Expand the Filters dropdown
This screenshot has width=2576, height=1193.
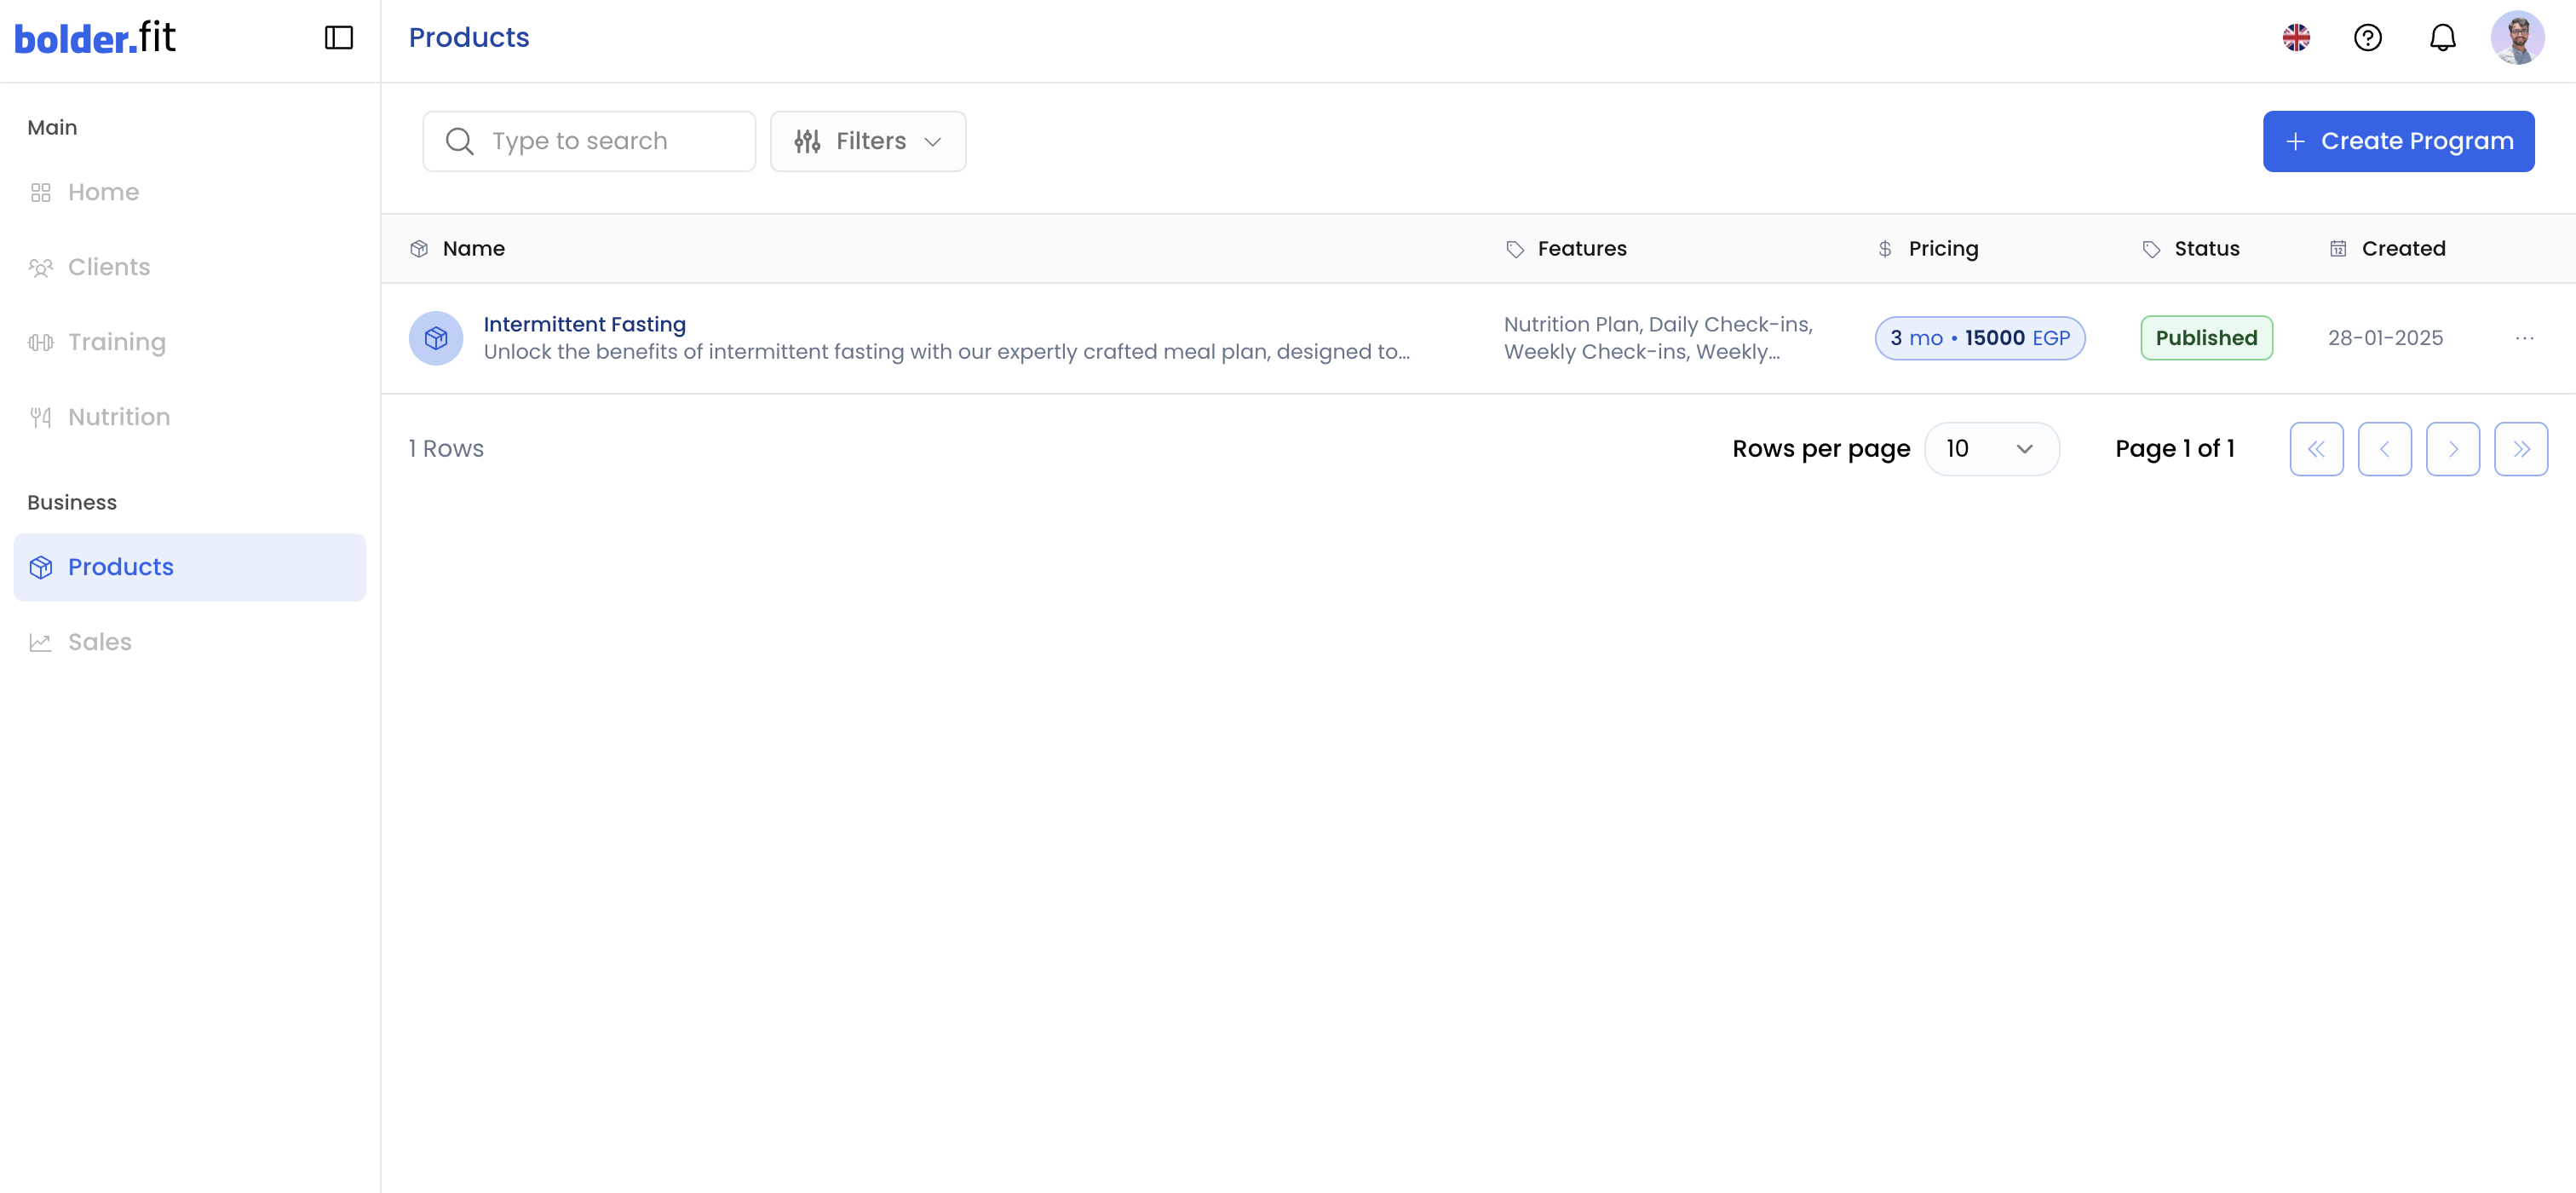867,141
